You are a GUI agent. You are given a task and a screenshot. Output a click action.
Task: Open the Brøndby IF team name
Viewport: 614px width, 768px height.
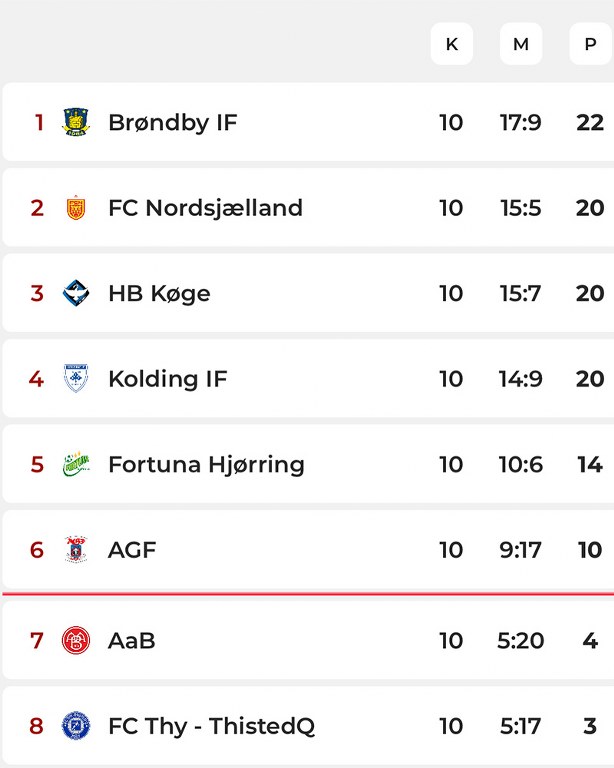[172, 122]
